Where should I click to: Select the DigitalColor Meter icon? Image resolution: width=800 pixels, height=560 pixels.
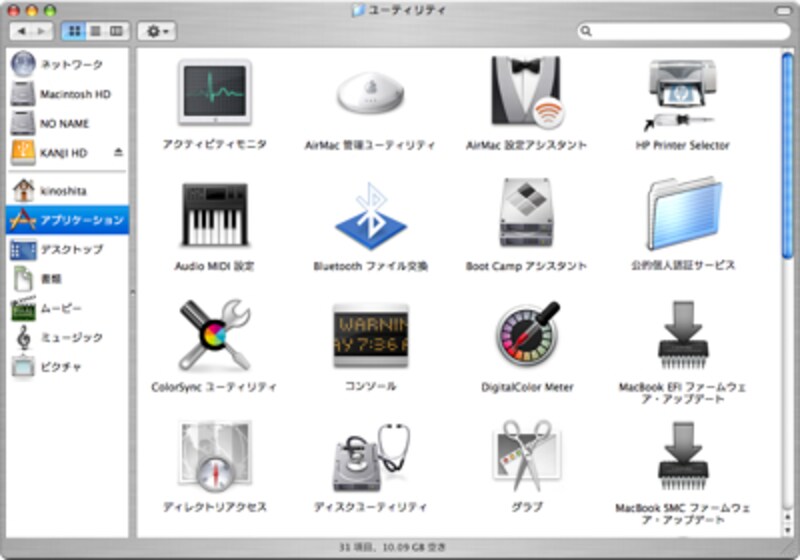(x=527, y=334)
